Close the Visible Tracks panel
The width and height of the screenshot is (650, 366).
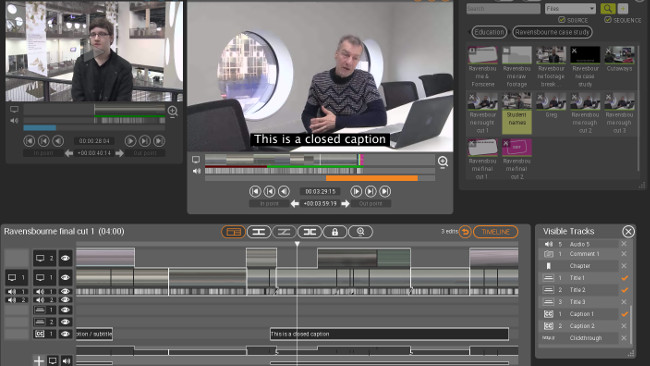[x=628, y=231]
